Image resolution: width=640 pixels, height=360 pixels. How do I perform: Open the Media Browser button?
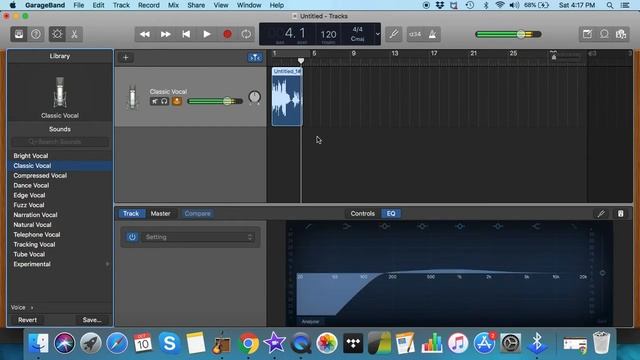621,34
